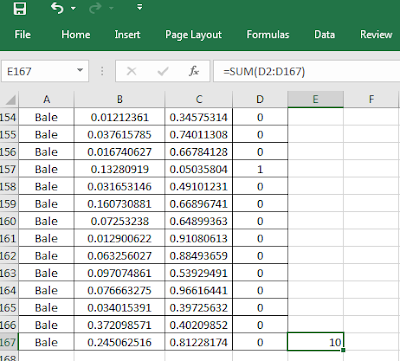
Task: Click the Insert Function fx icon
Action: point(194,71)
